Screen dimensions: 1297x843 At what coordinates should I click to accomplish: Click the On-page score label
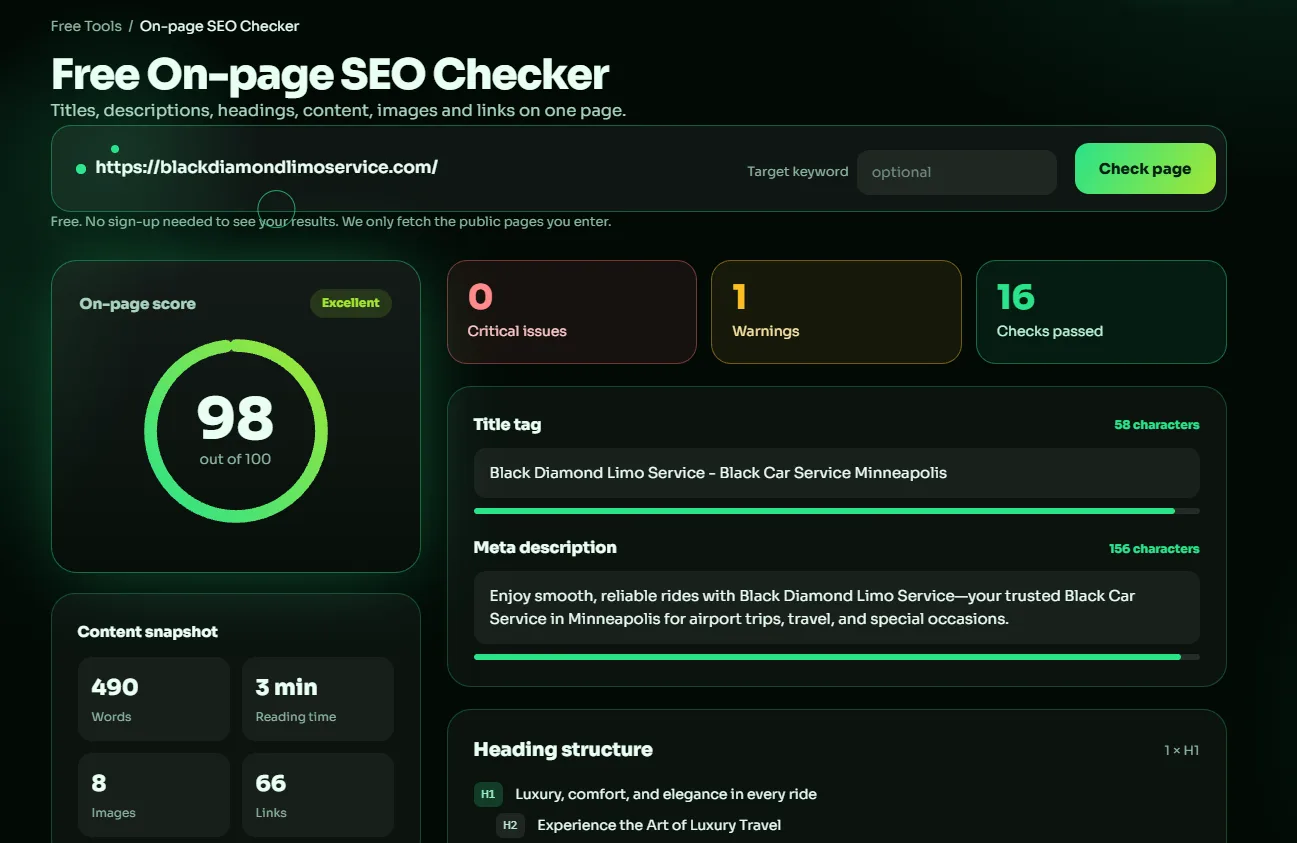tap(138, 304)
